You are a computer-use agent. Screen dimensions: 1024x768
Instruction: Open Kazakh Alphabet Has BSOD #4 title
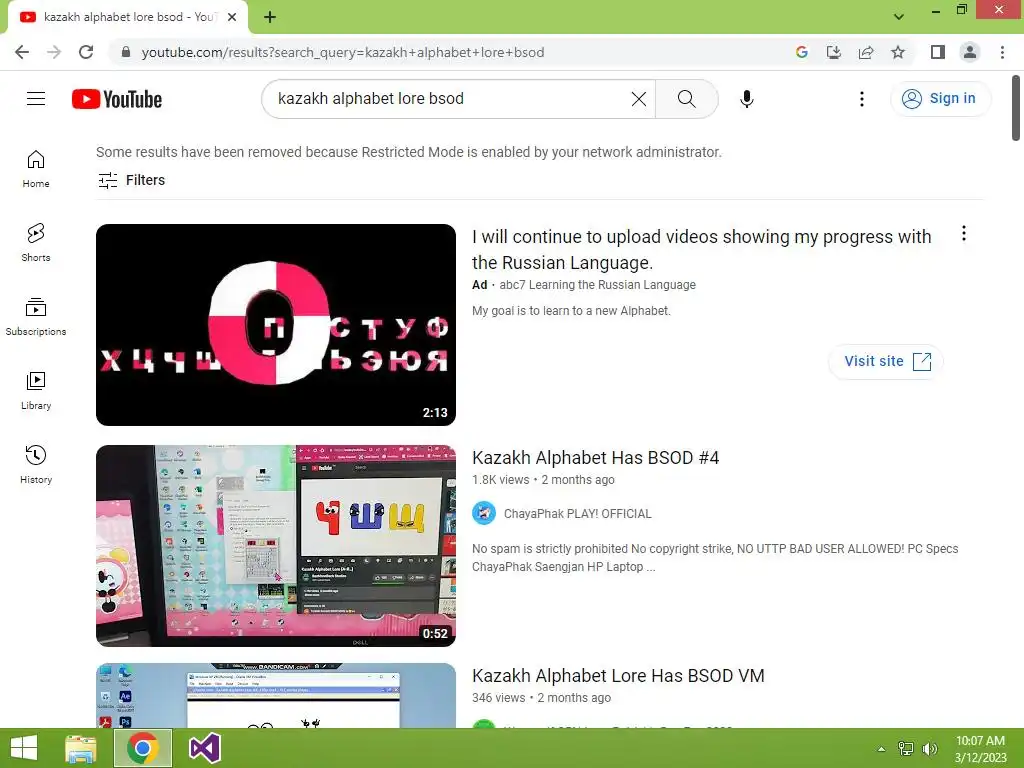coord(595,458)
